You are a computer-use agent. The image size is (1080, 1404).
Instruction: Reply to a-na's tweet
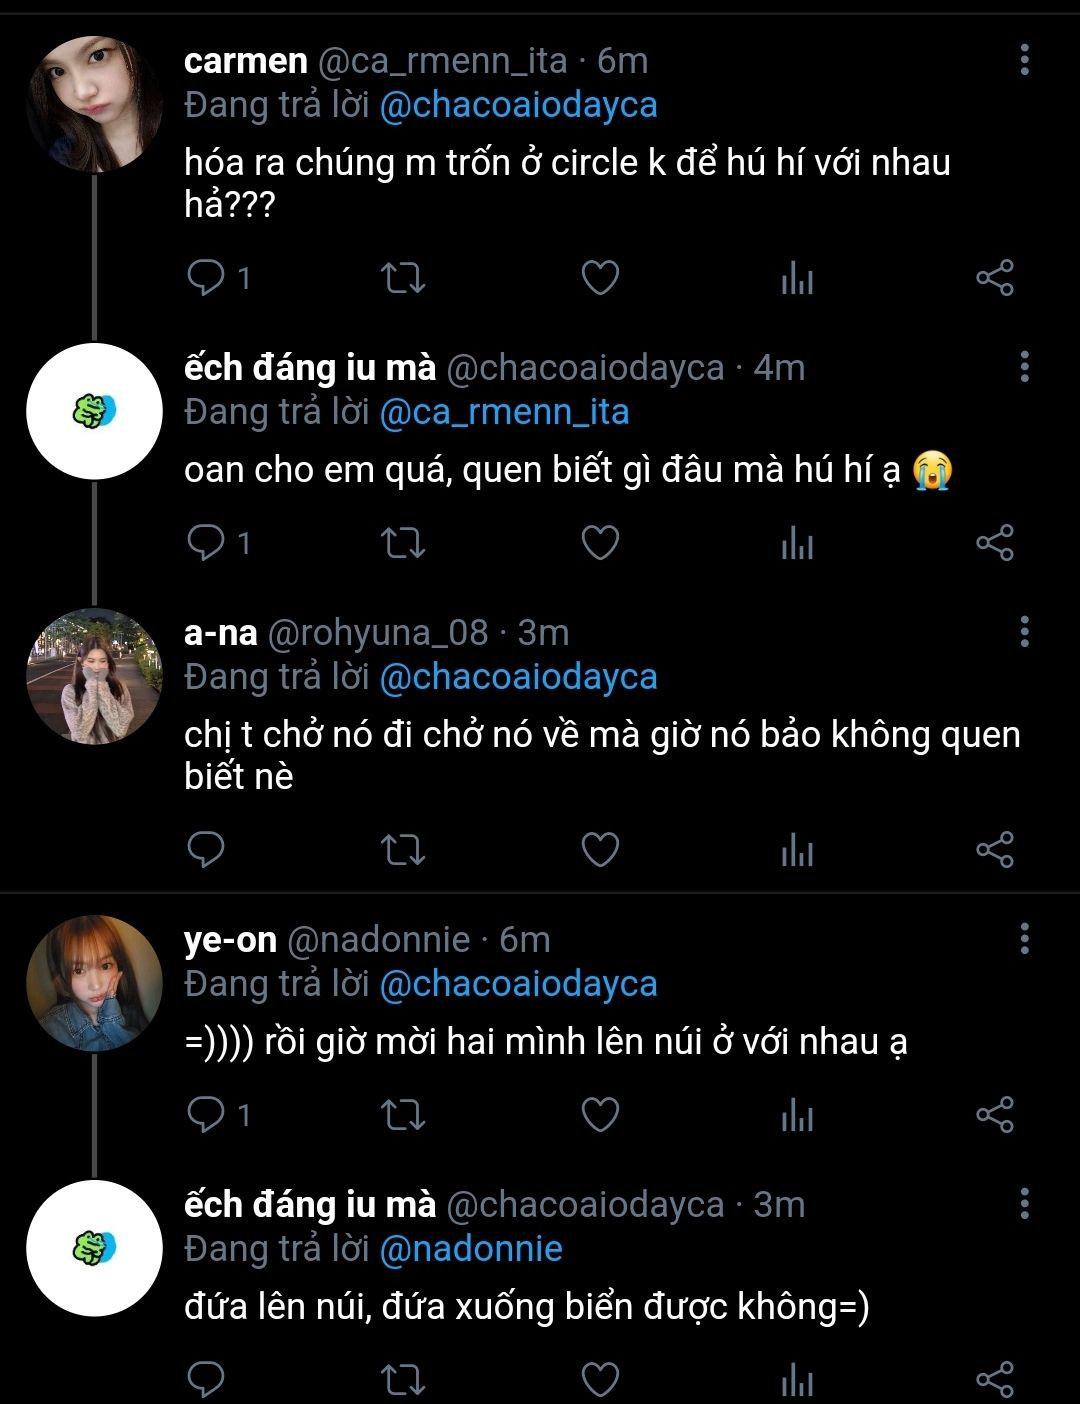point(206,849)
